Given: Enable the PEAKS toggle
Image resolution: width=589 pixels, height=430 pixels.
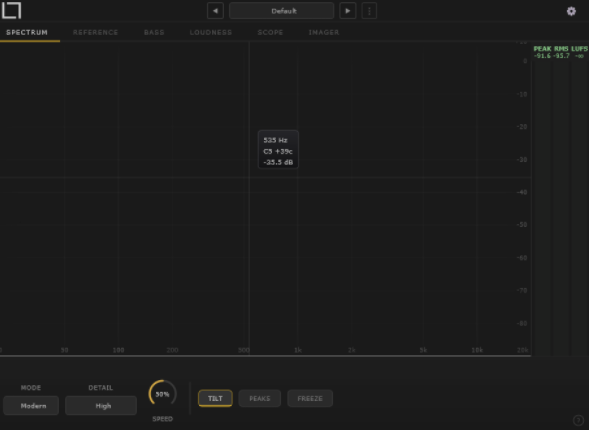Looking at the screenshot, I should click(260, 398).
